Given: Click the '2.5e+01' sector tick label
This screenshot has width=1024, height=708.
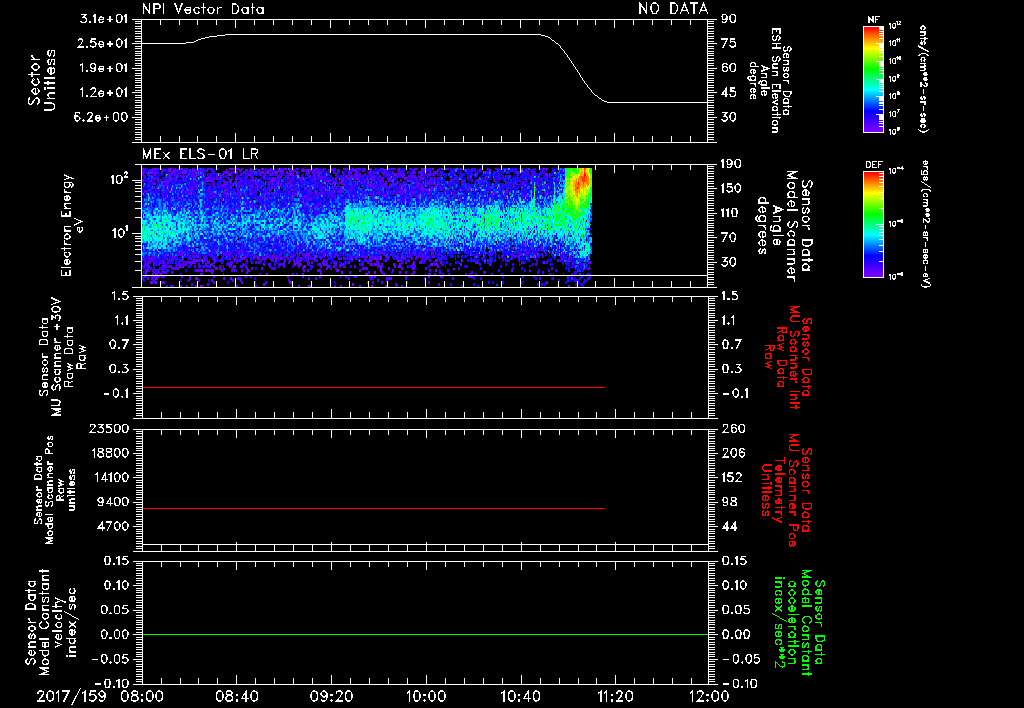Looking at the screenshot, I should pyautogui.click(x=104, y=43).
